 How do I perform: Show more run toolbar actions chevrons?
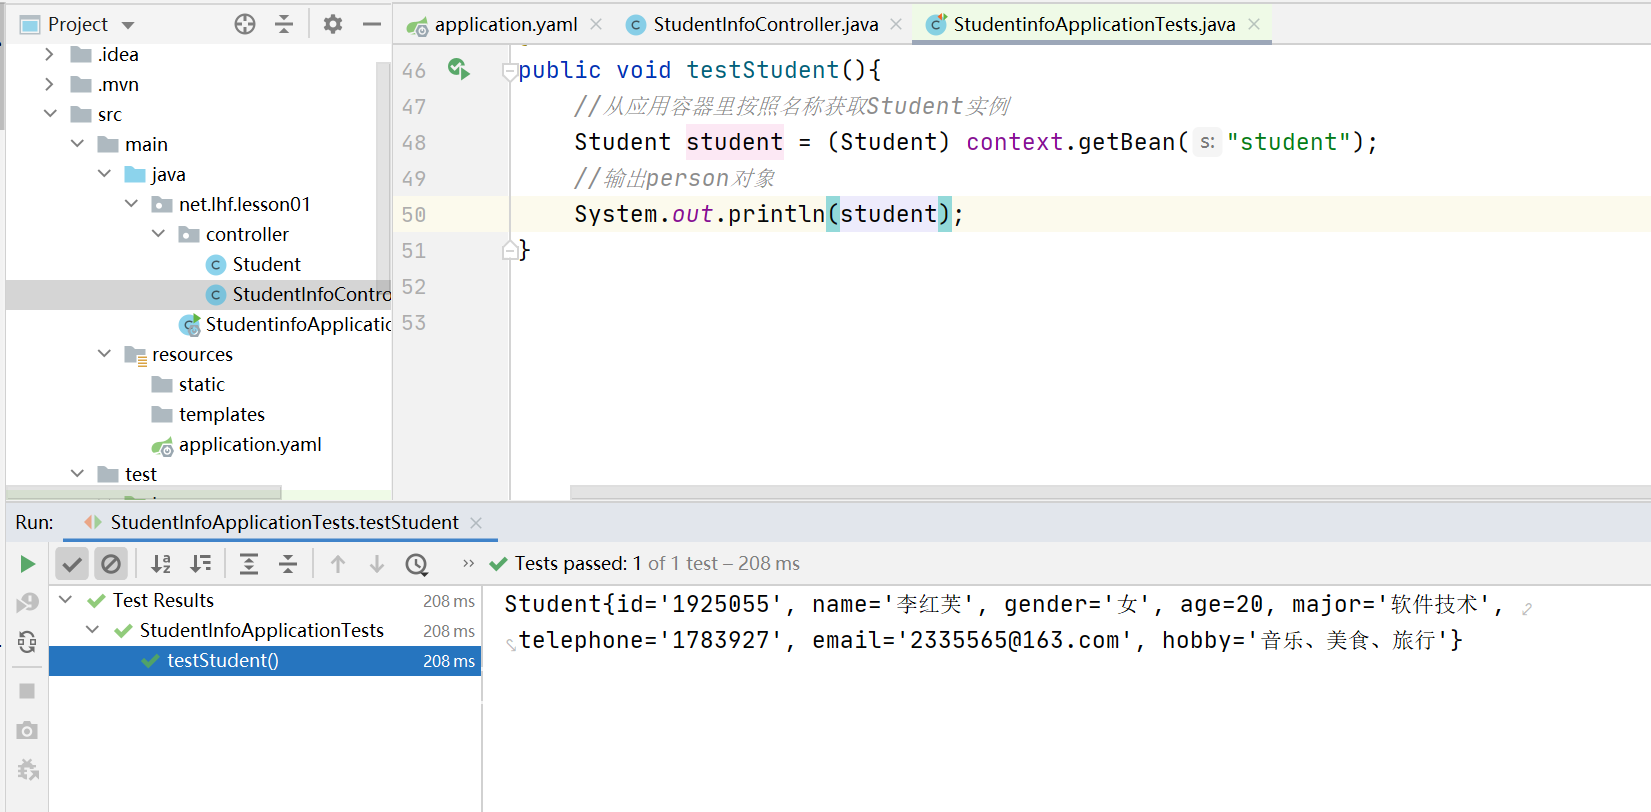[468, 564]
